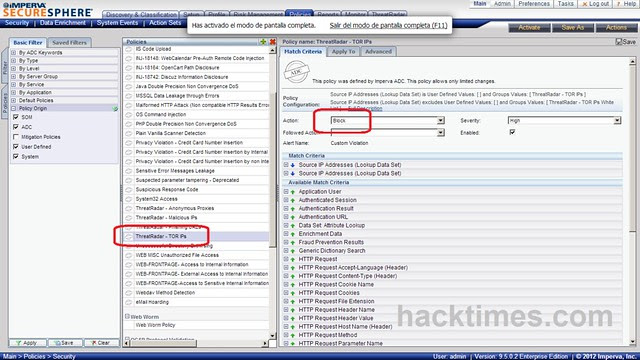Open the Saved Filters tab
The width and height of the screenshot is (640, 360).
tap(69, 42)
